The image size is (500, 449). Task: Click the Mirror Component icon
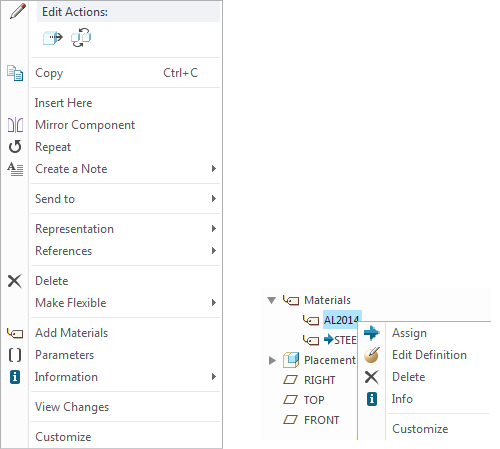point(15,125)
